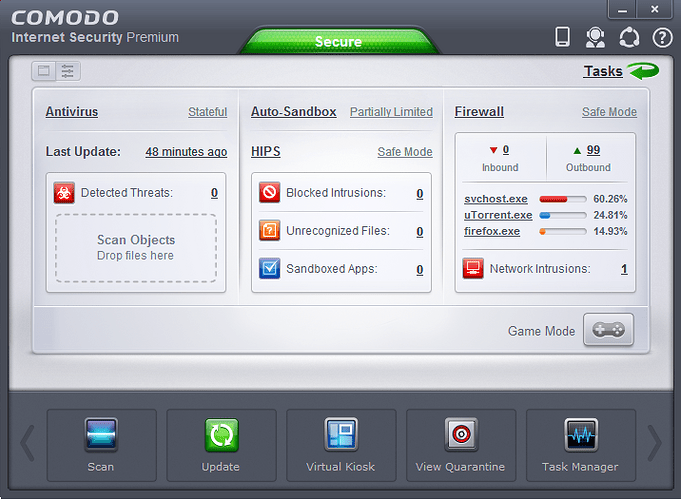
Task: View outbound connections count 99
Action: tap(593, 150)
